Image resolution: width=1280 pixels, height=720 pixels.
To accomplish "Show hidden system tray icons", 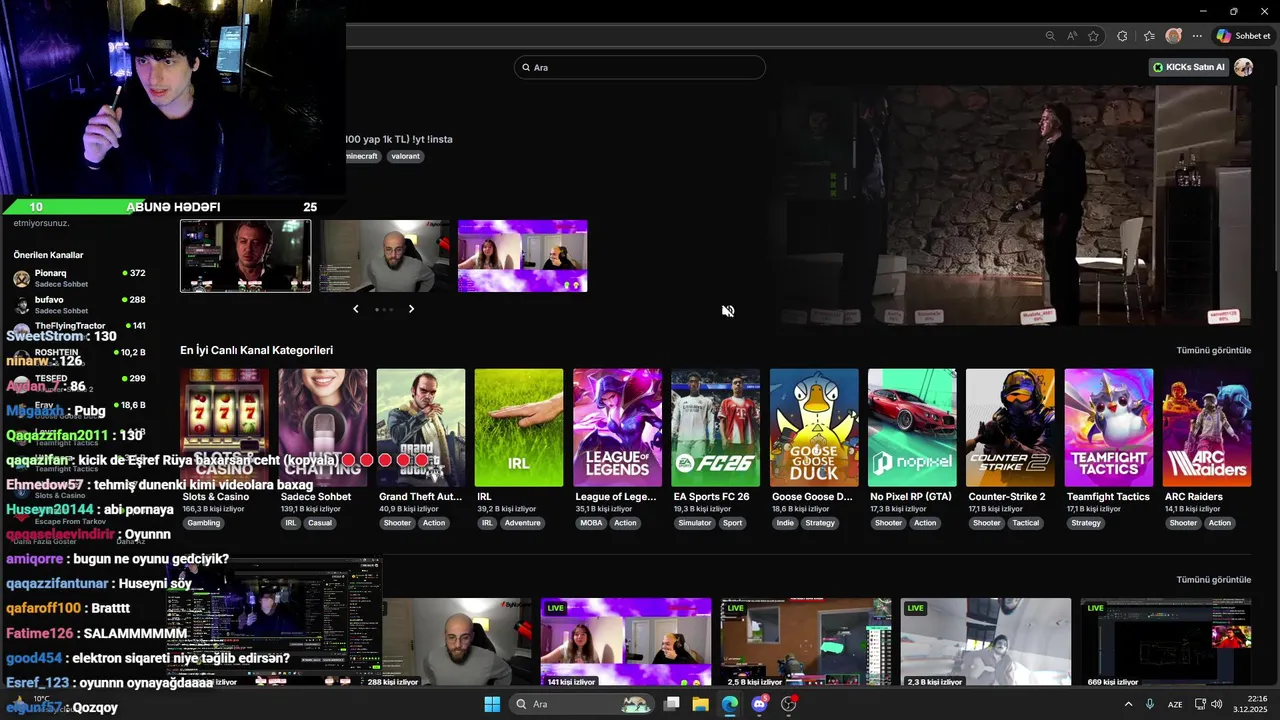I will (1128, 704).
